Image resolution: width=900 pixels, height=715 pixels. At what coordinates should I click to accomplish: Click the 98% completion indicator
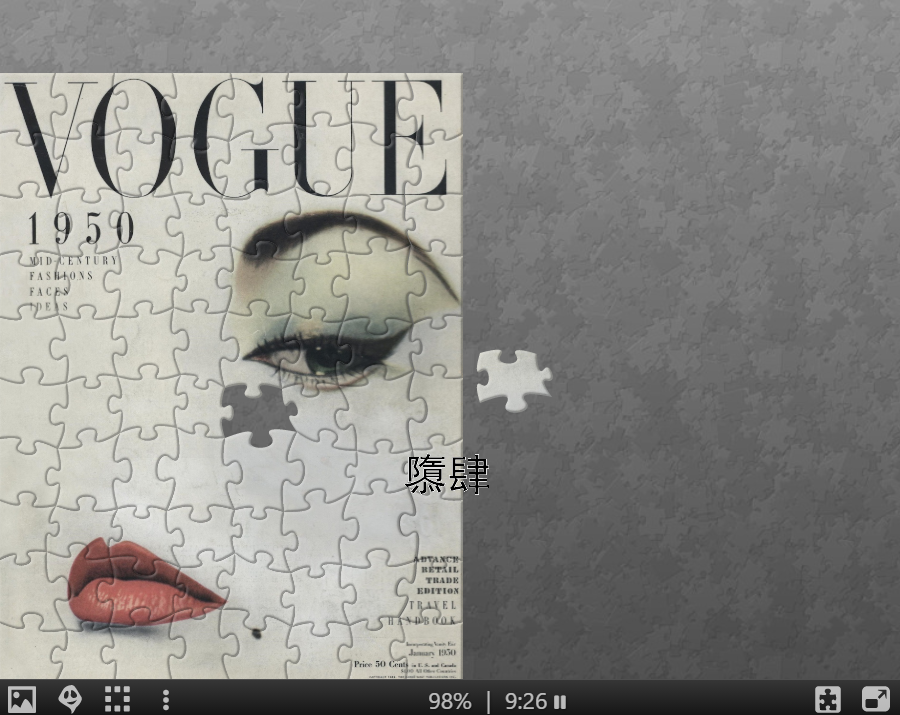(x=450, y=701)
